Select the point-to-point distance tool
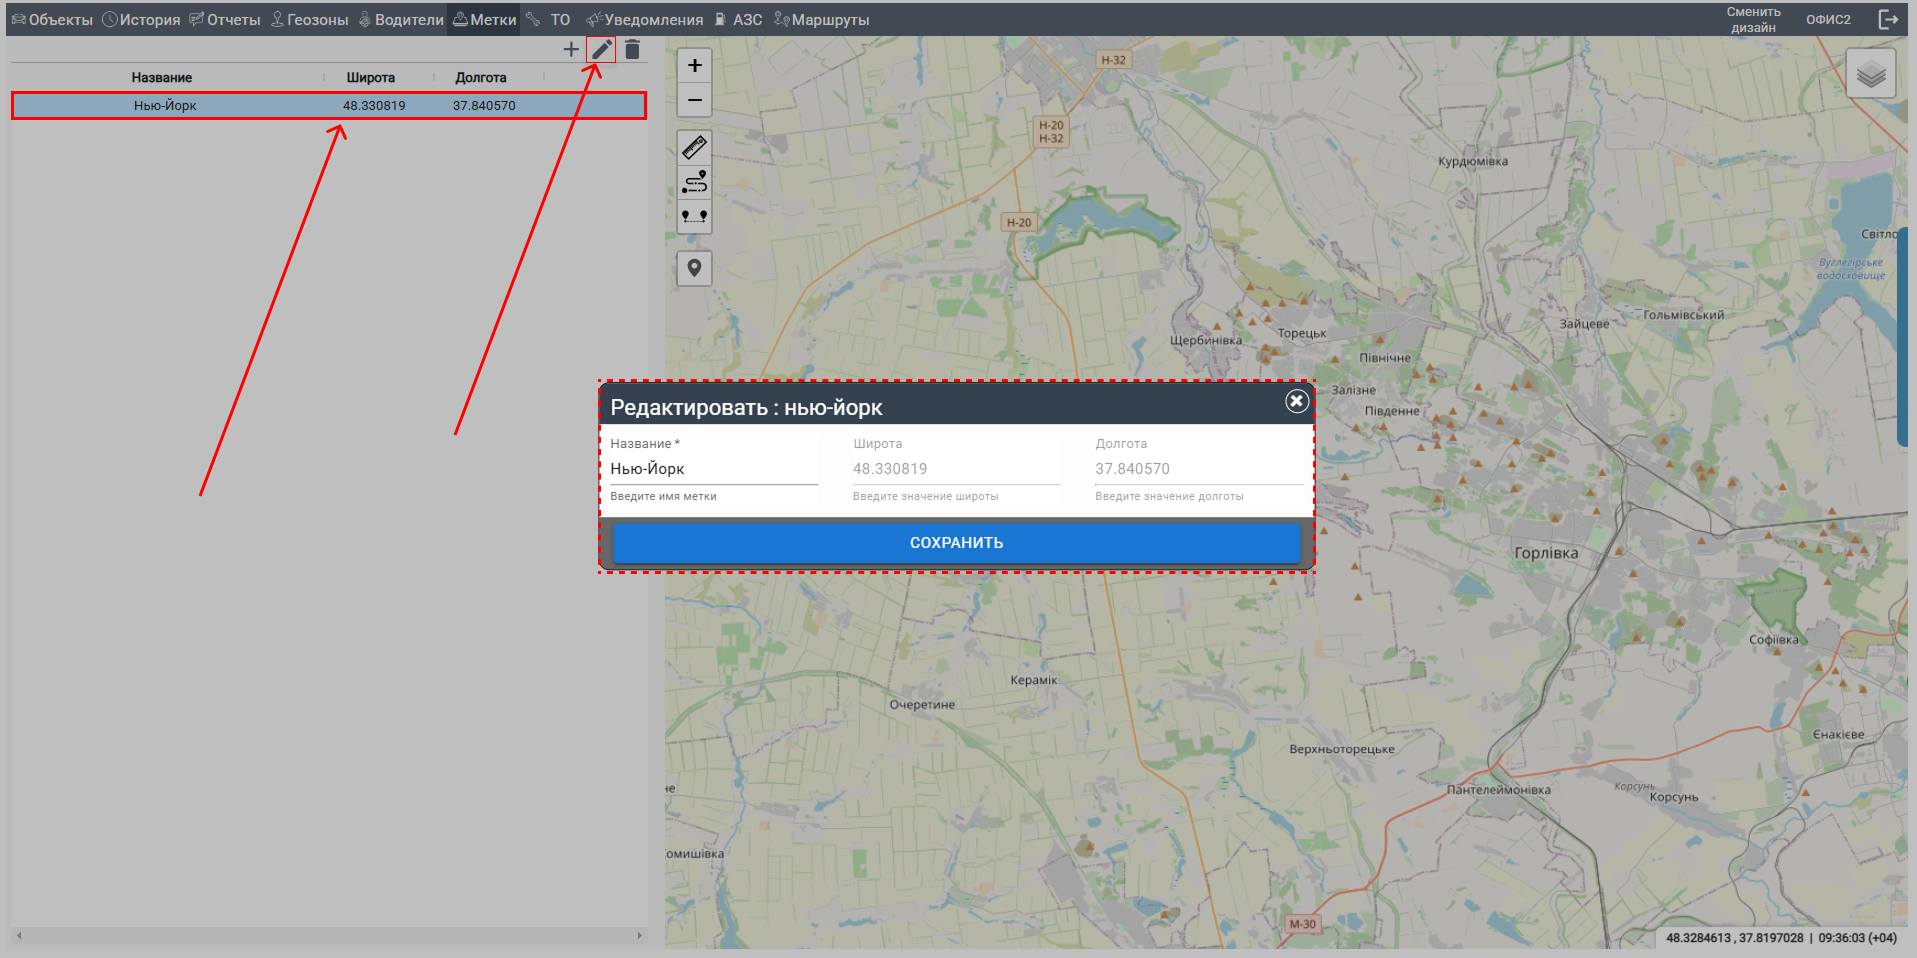Viewport: 1917px width, 958px height. coord(694,216)
